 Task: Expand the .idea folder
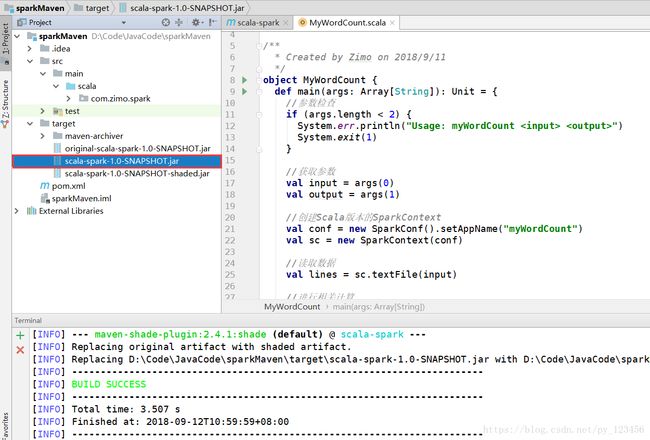29,49
